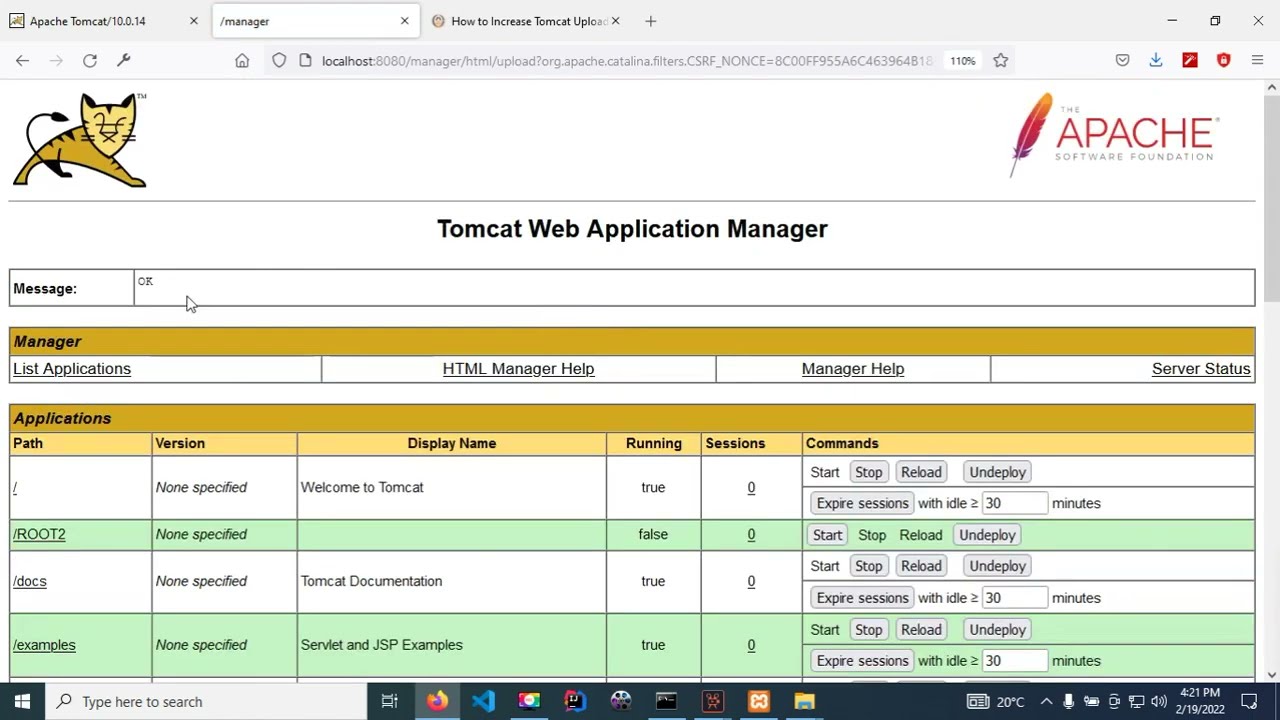Open the root / application path
Image resolution: width=1280 pixels, height=720 pixels.
[15, 487]
